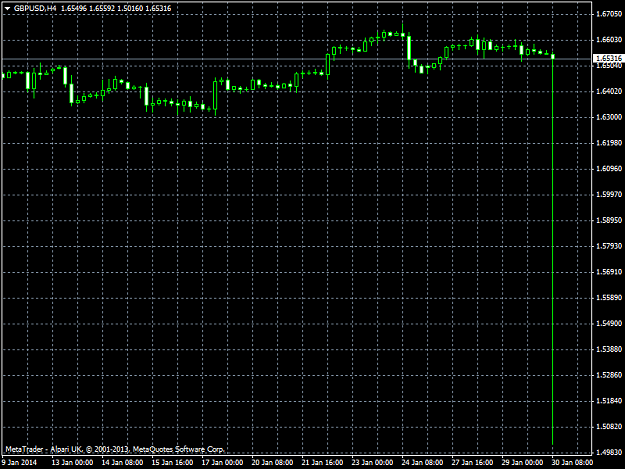Click the 15 Jan 16:00 time label
This screenshot has height=469, width=625.
tap(173, 462)
